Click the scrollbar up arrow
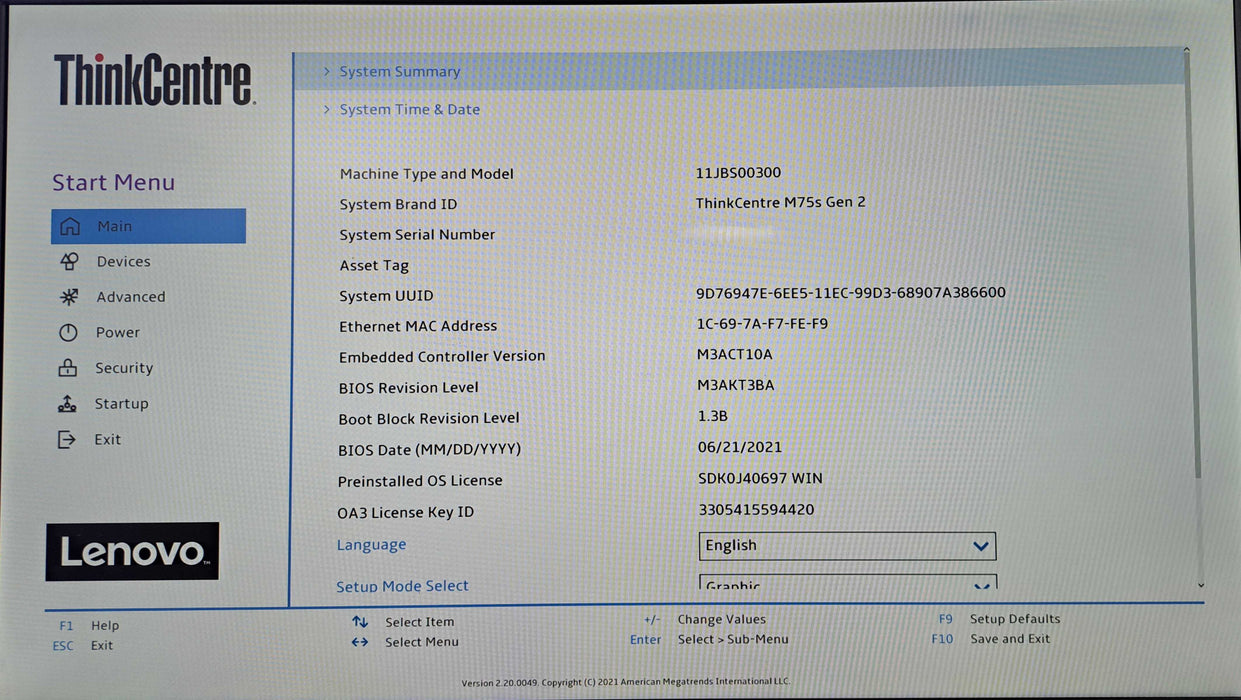Image resolution: width=1241 pixels, height=700 pixels. pyautogui.click(x=1187, y=50)
